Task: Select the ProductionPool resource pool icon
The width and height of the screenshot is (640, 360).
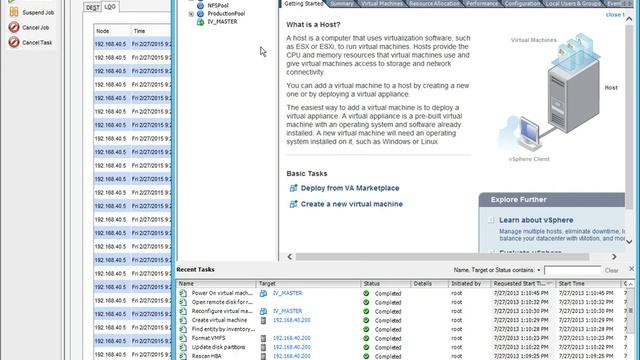Action: pos(200,13)
